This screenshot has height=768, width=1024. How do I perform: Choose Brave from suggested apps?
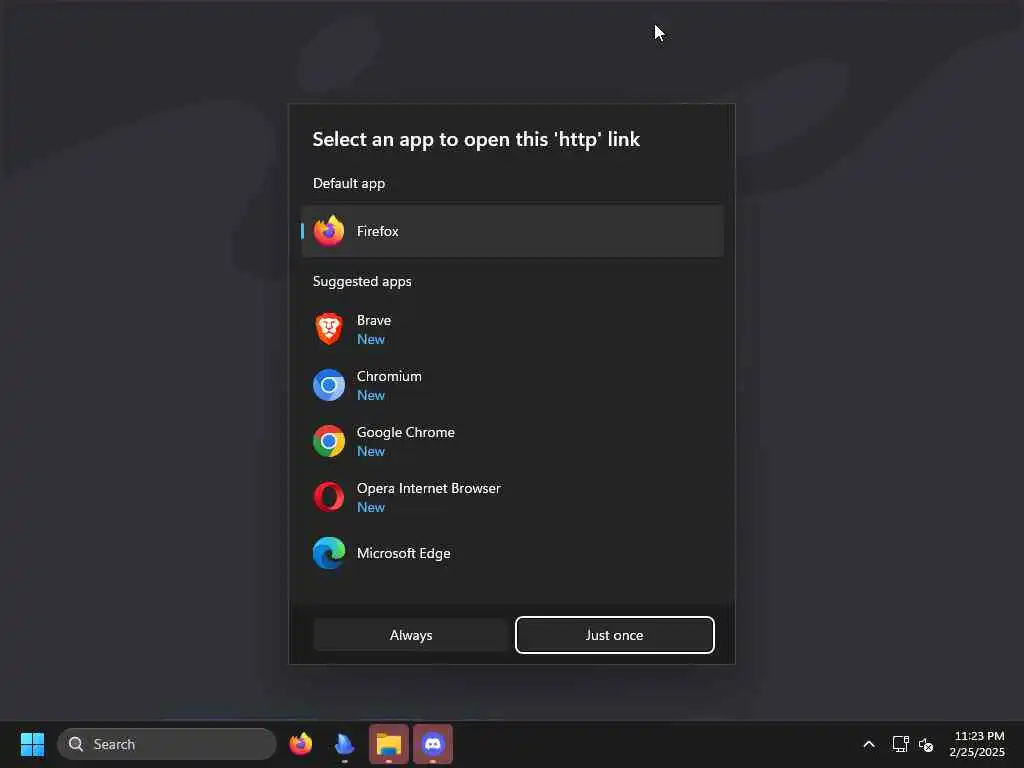(x=513, y=329)
